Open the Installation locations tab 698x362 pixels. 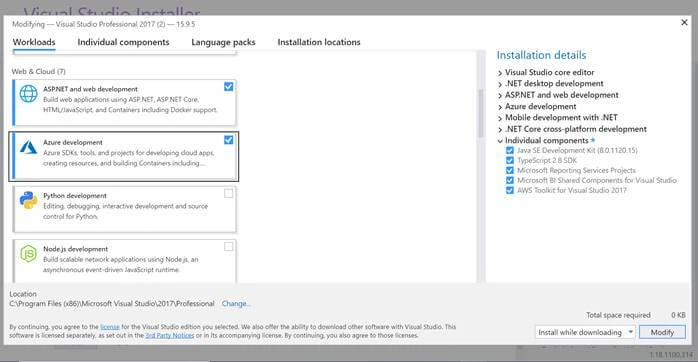coord(319,42)
